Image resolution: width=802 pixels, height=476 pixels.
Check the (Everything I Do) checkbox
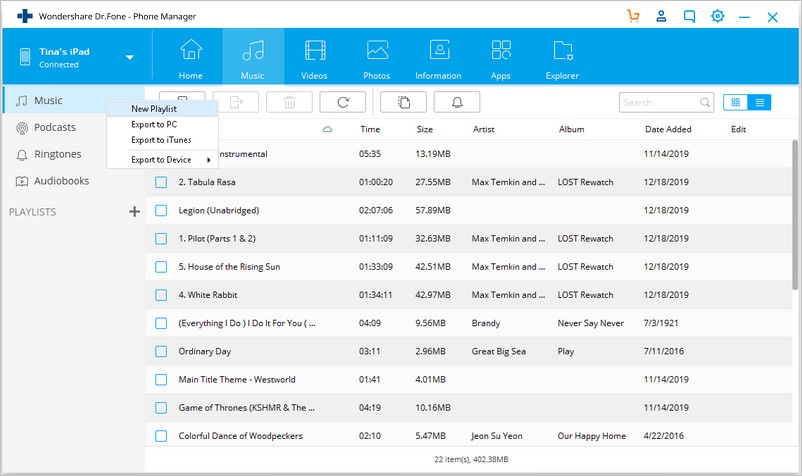tap(161, 323)
